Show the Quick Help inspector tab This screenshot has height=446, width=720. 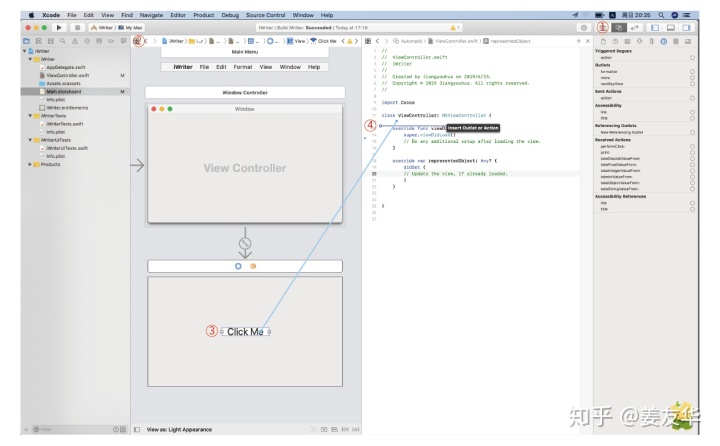pyautogui.click(x=615, y=41)
